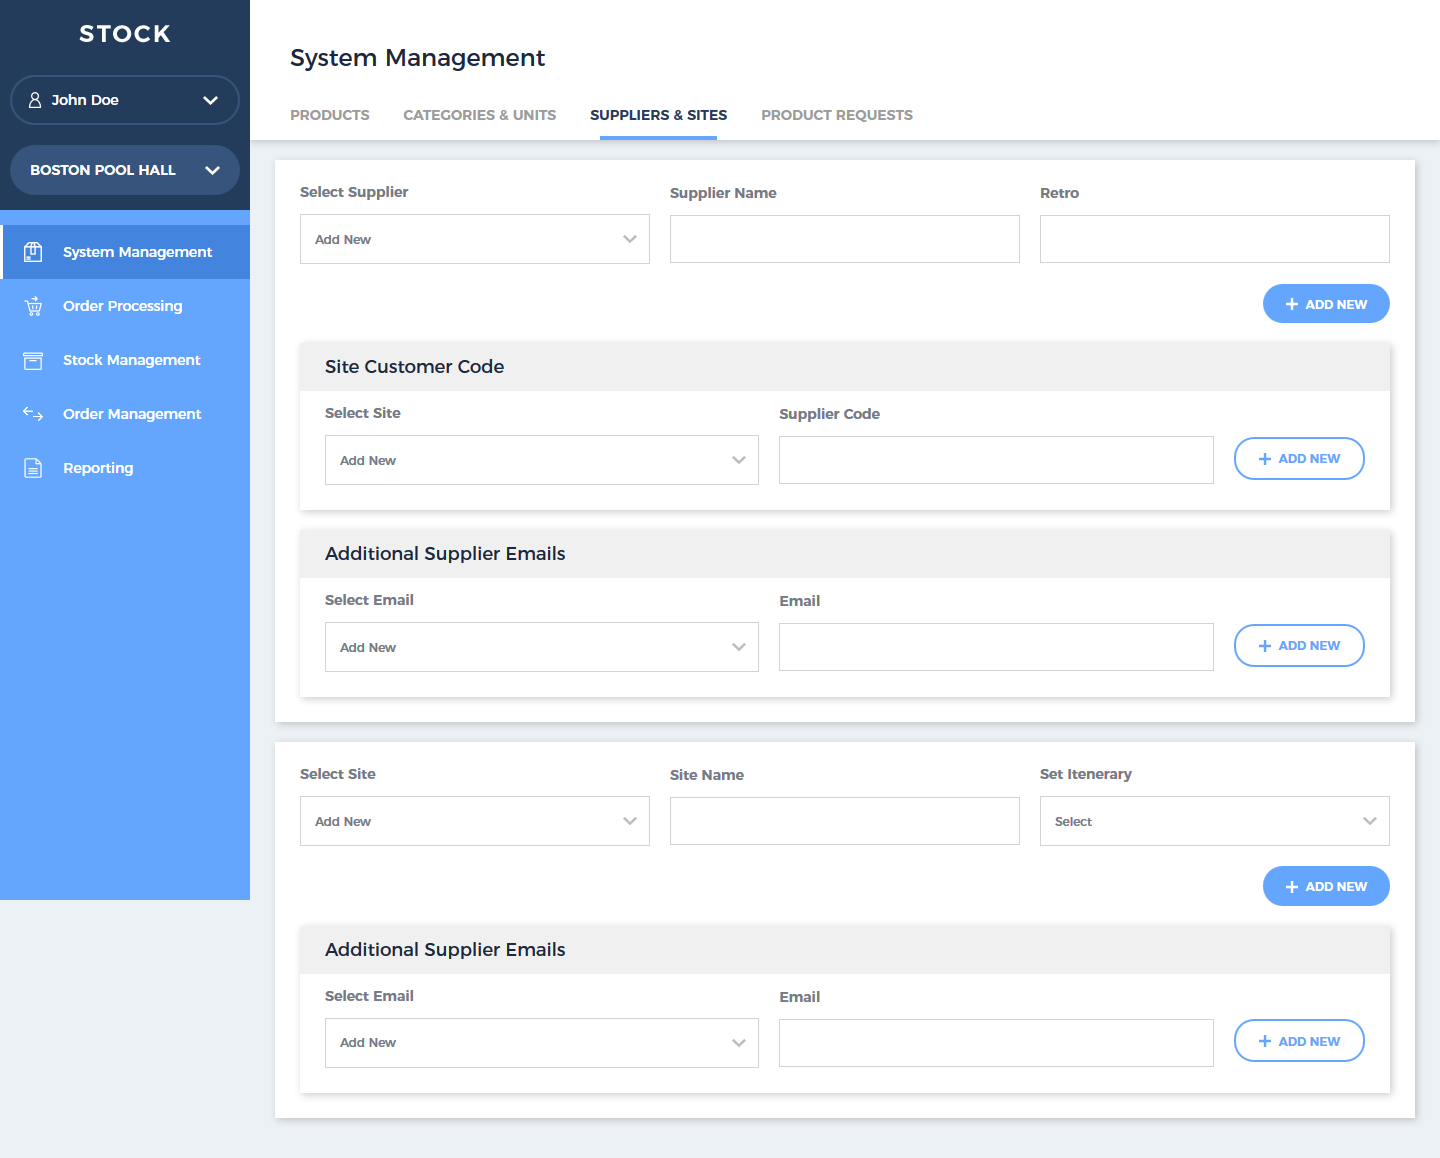The width and height of the screenshot is (1440, 1158).
Task: Switch to the Categories & Units tab
Action: [479, 115]
